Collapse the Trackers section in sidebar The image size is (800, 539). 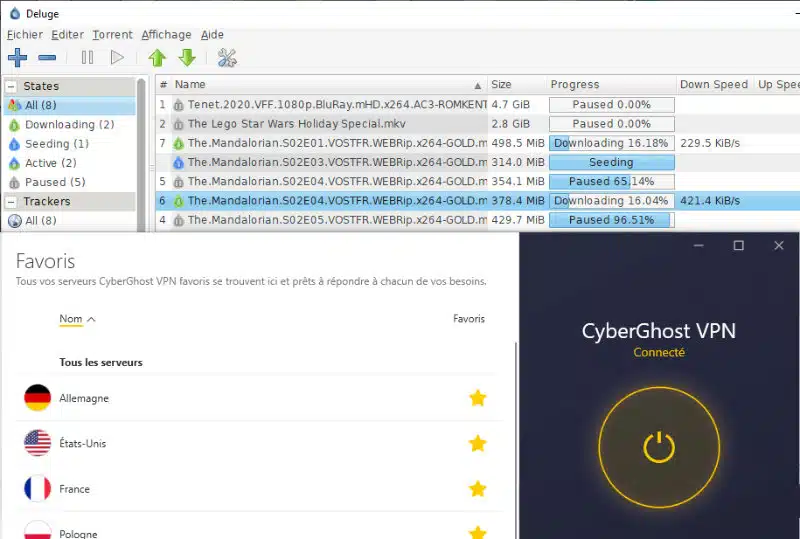[x=11, y=202]
